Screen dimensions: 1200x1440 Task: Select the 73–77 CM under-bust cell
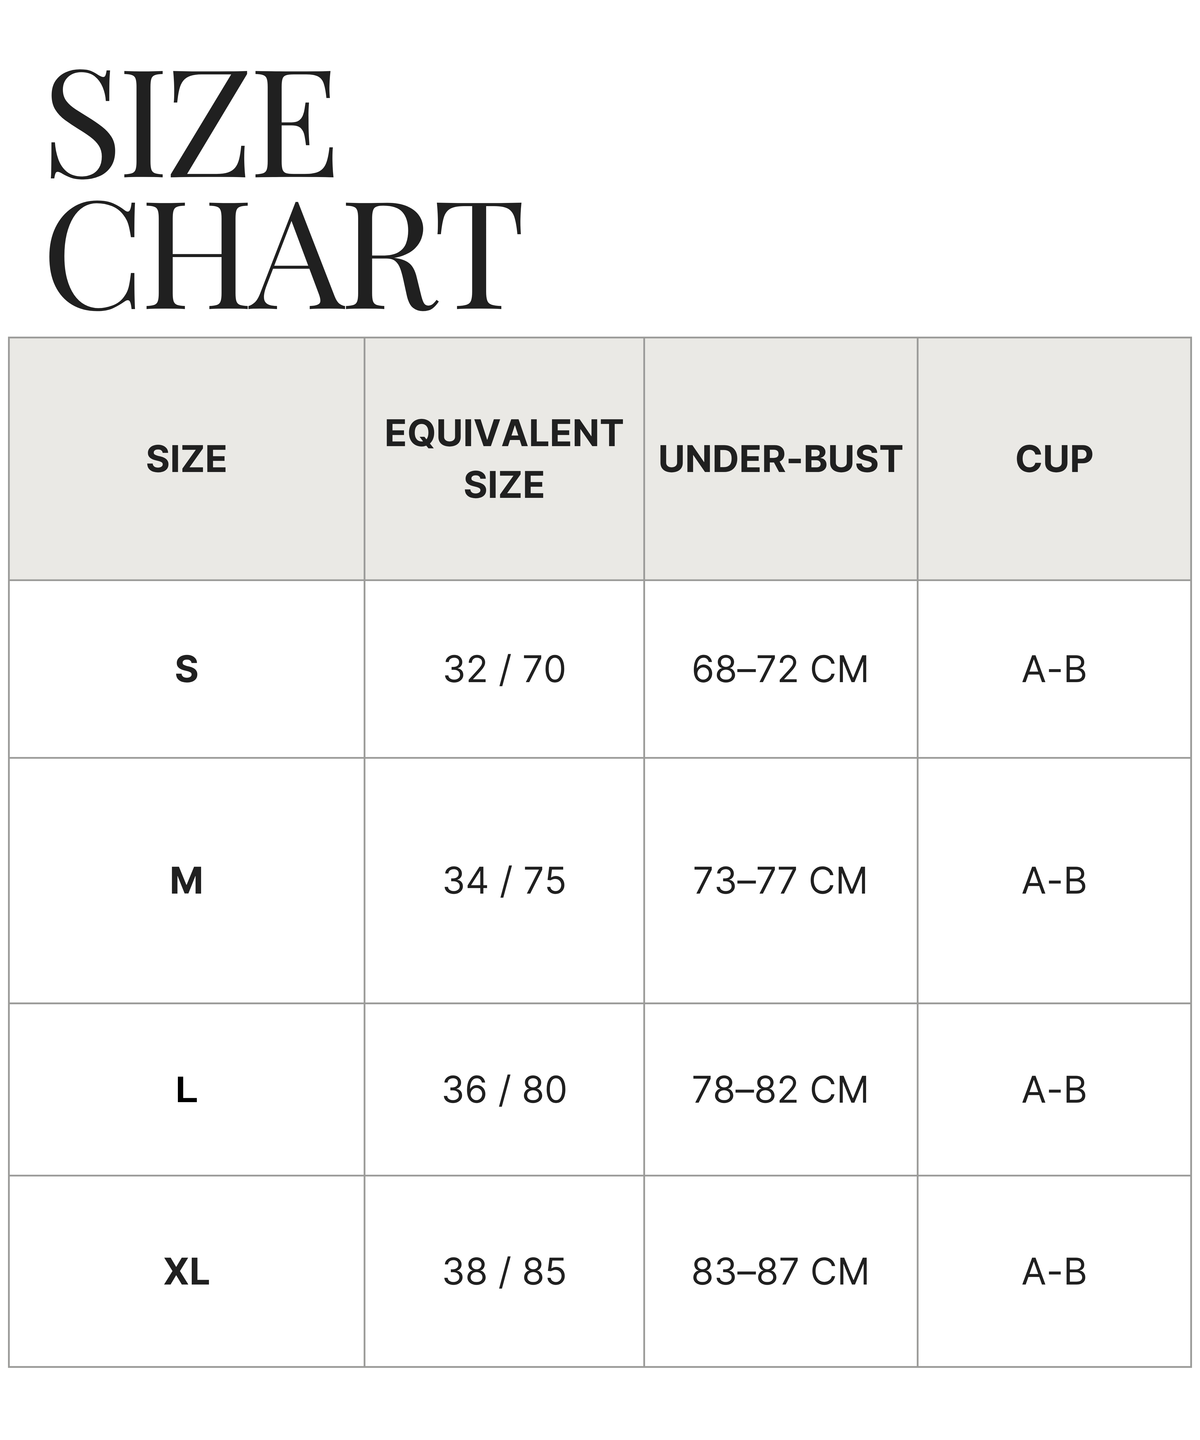pos(780,881)
